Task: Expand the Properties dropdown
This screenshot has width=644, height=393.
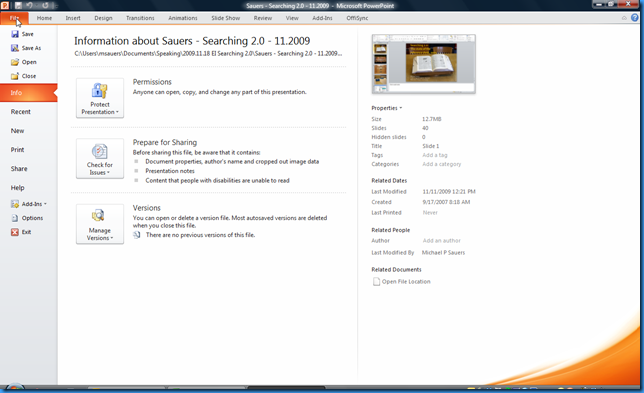Action: [386, 108]
